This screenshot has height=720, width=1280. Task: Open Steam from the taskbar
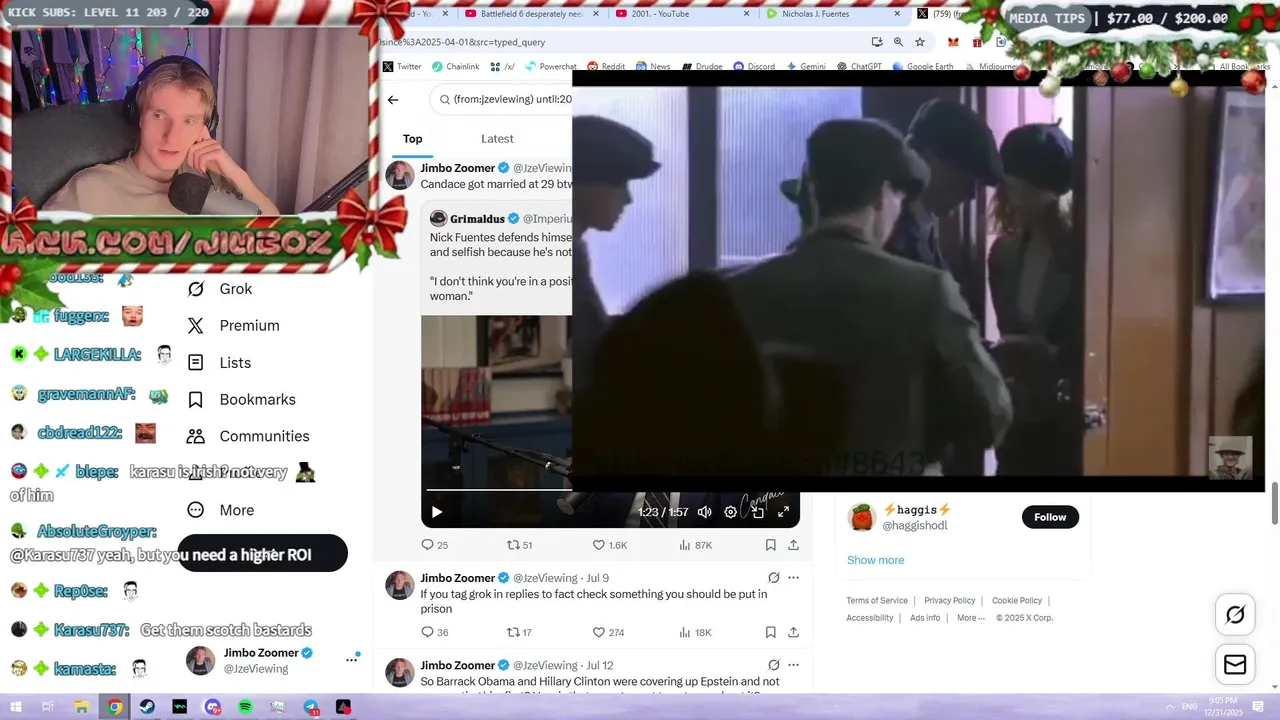(x=147, y=707)
